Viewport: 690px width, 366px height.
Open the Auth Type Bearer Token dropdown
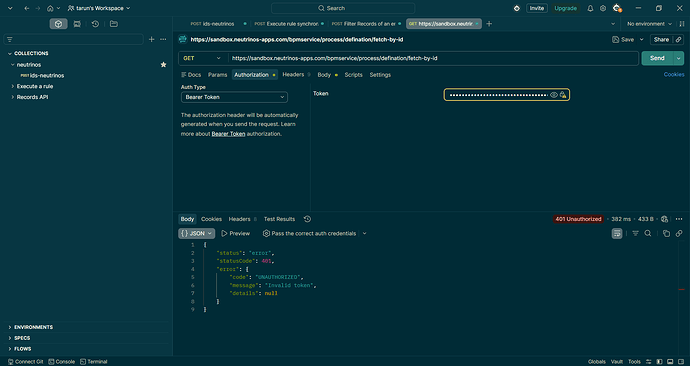point(234,97)
